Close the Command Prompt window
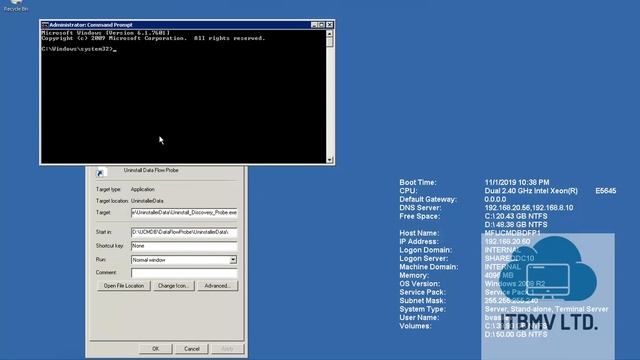This screenshot has width=640, height=360. coord(329,25)
